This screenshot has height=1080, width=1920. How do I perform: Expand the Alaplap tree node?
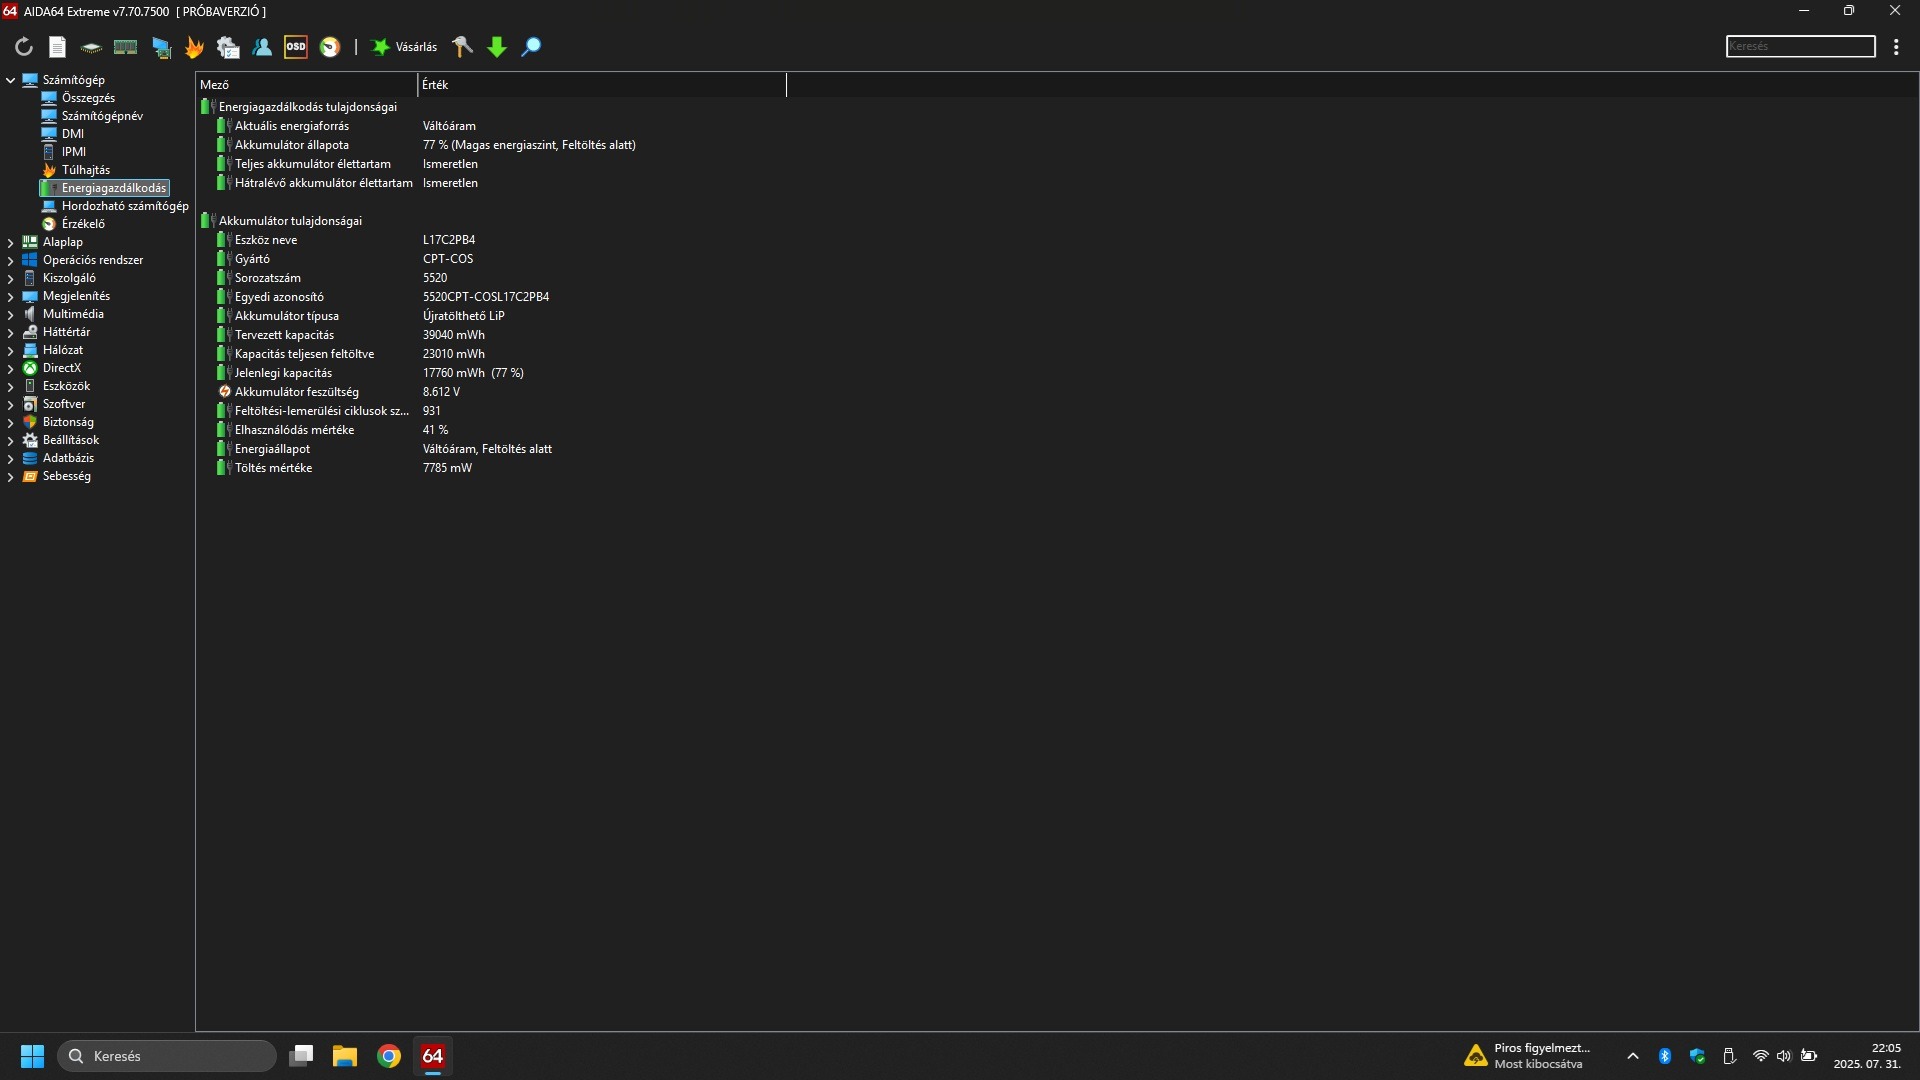coord(11,242)
